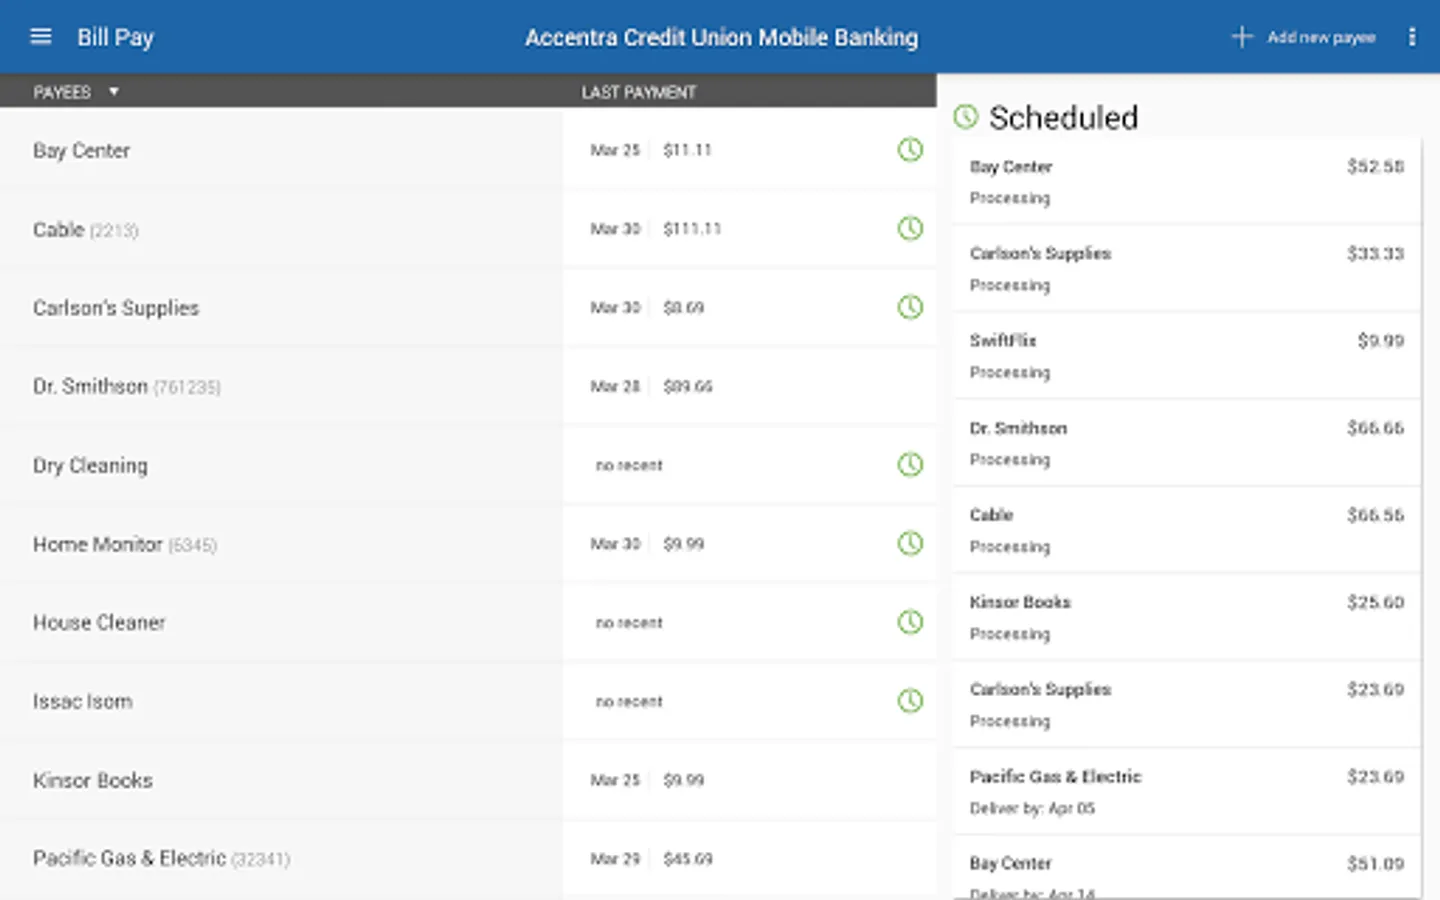
Task: Expand the PAYEES sort dropdown arrow
Action: coord(114,92)
